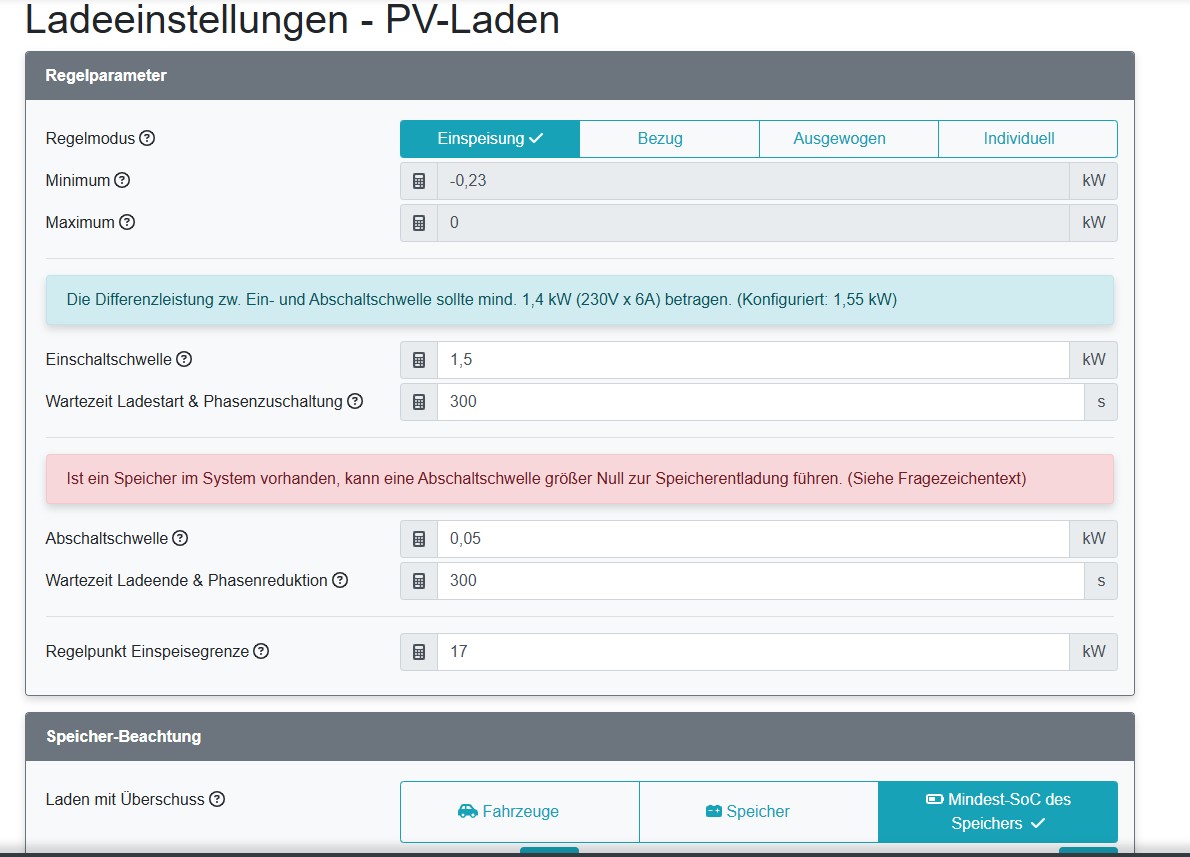Viewport: 1190px width, 857px height.
Task: Choose Fahrzeuge for surplus charging
Action: coord(519,811)
